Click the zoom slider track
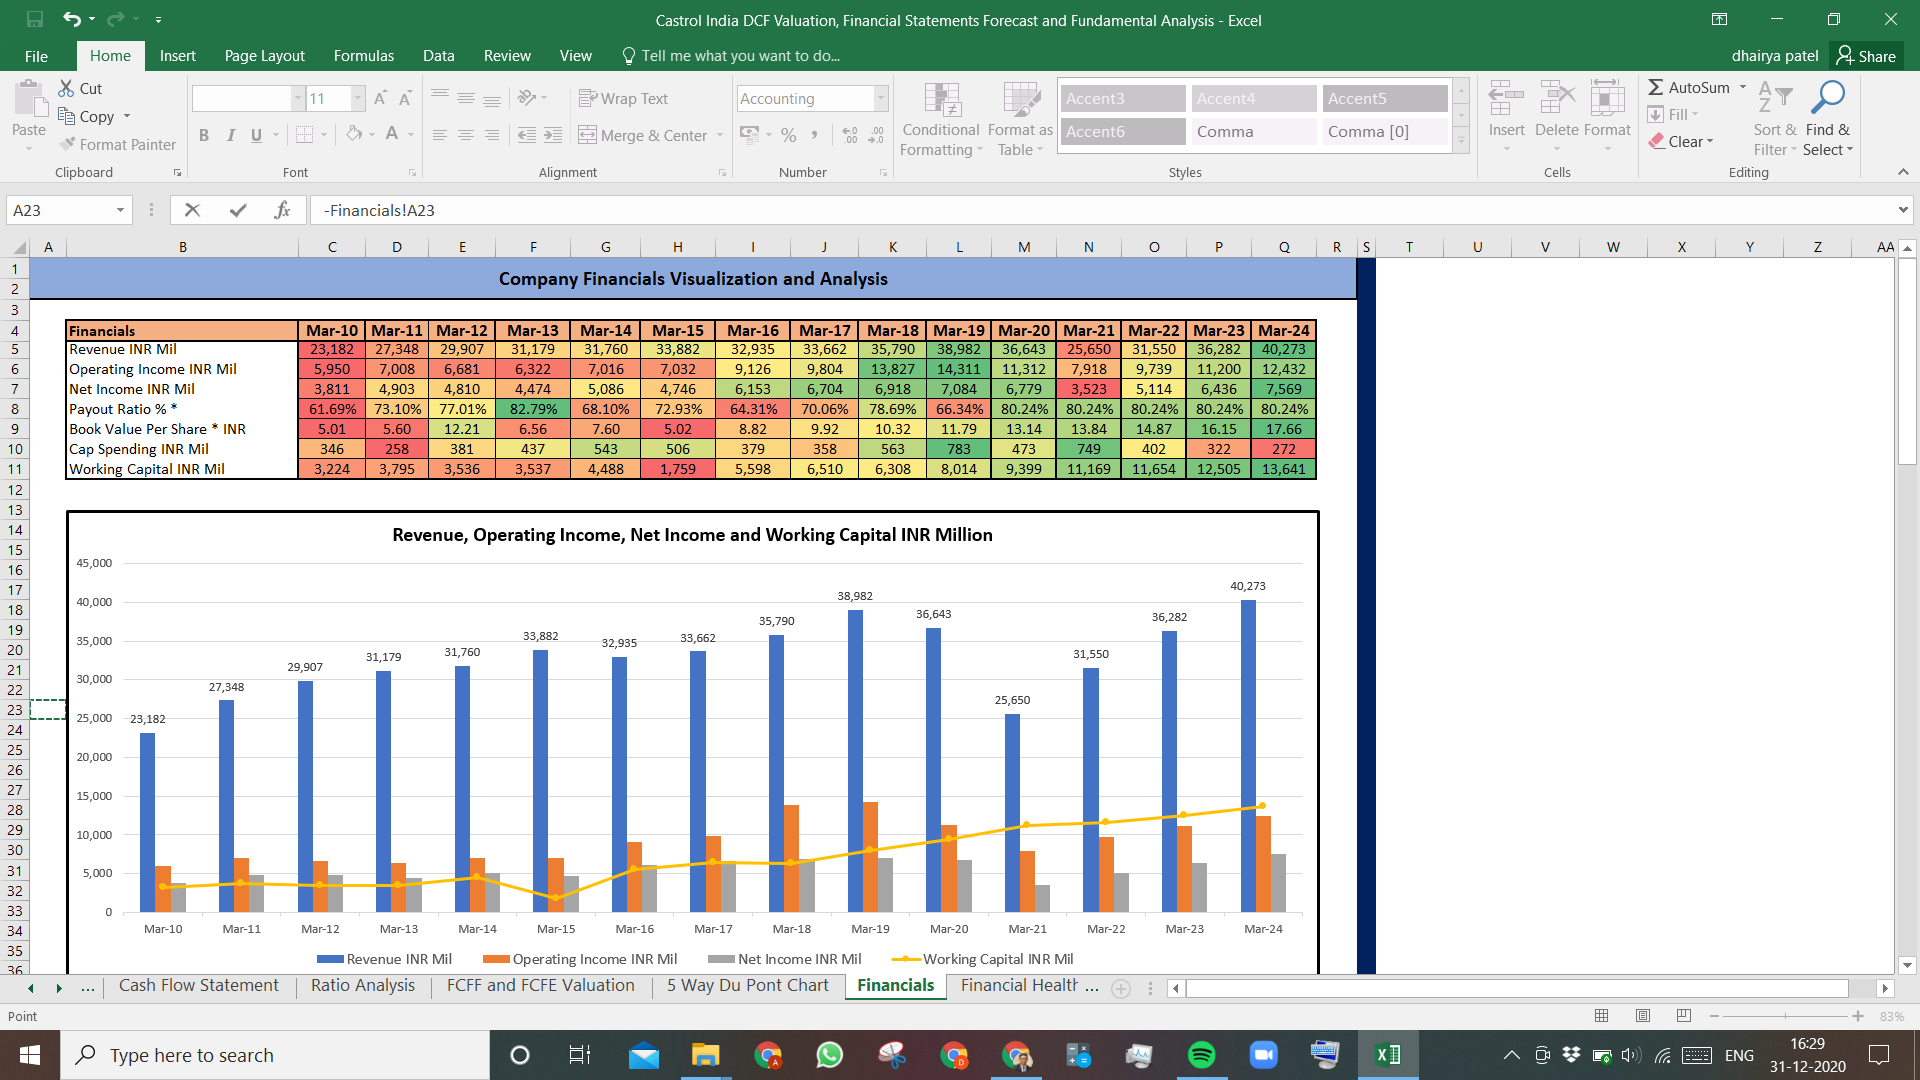Screen dimensions: 1920x1080 1786,1016
